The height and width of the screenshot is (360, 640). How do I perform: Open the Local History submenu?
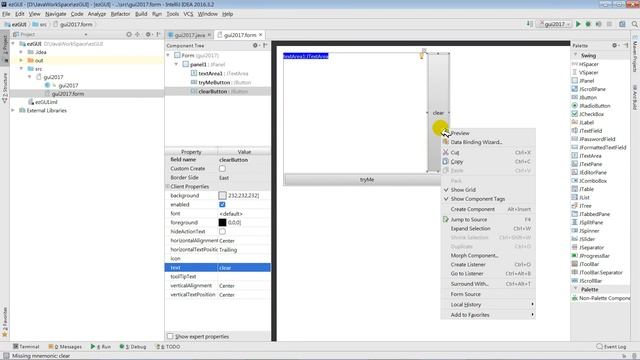point(488,304)
